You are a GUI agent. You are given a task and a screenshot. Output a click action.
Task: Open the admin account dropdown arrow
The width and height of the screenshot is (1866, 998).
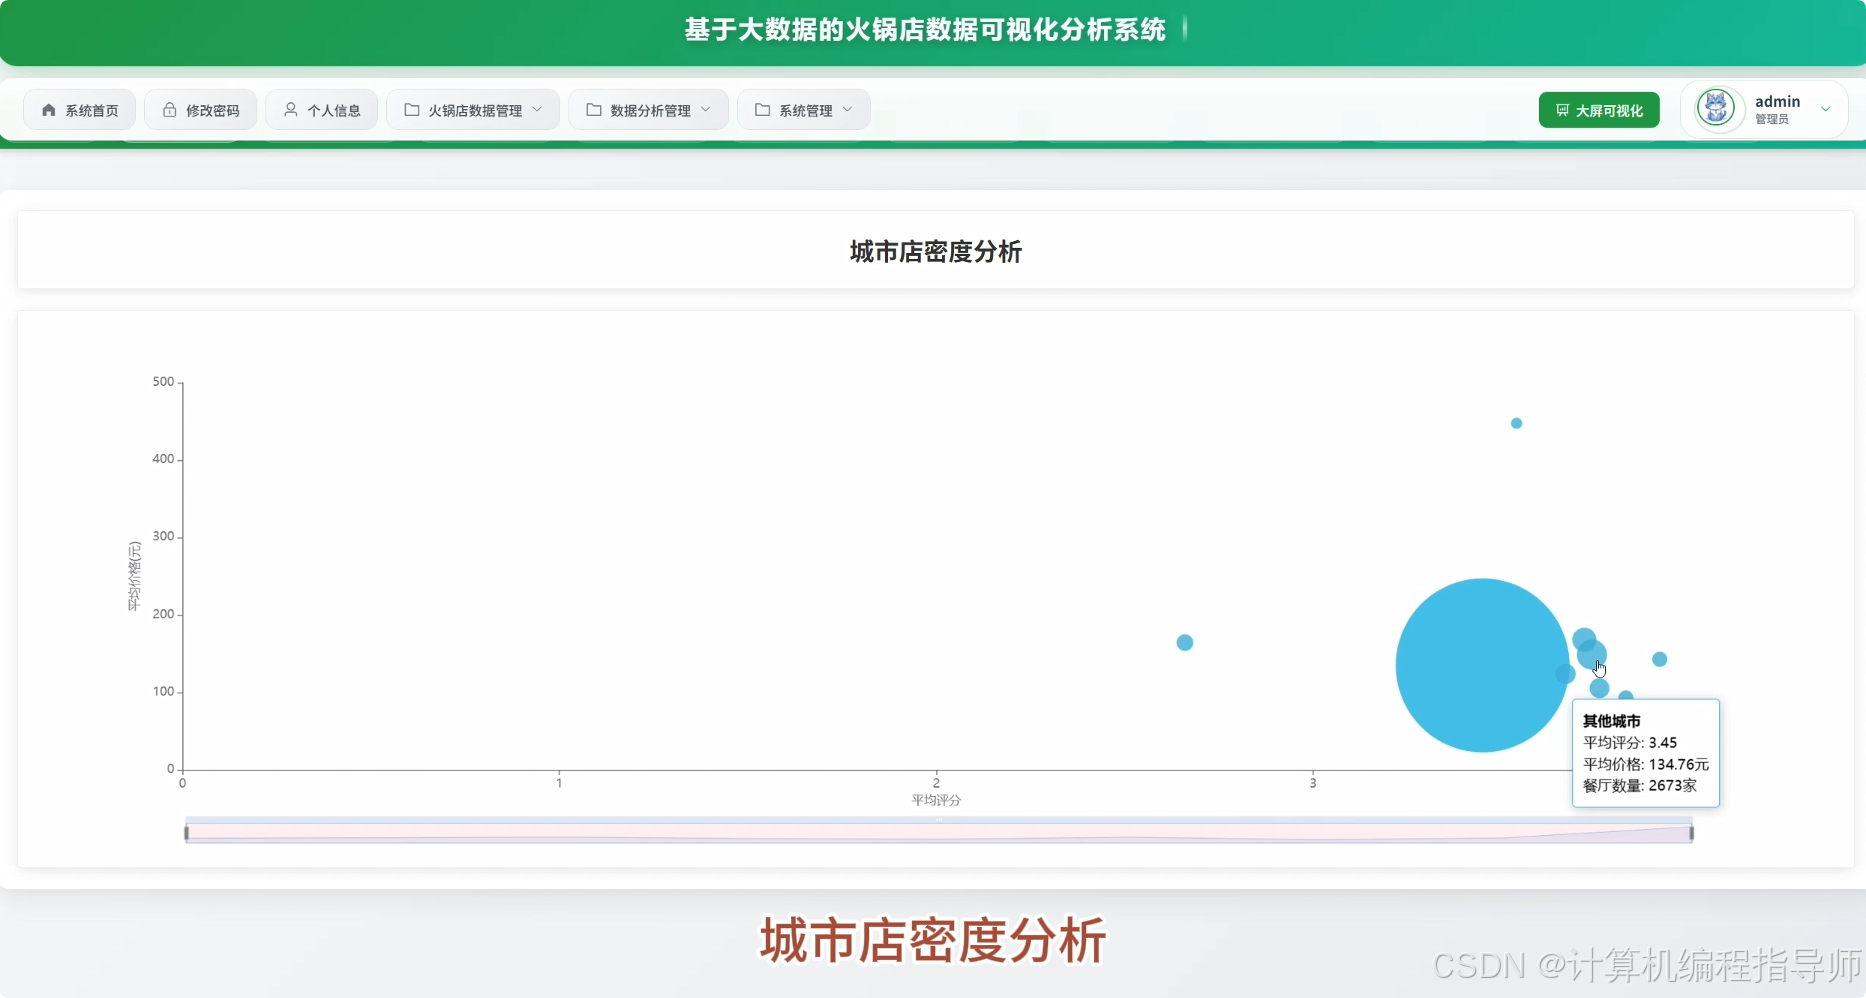tap(1826, 110)
